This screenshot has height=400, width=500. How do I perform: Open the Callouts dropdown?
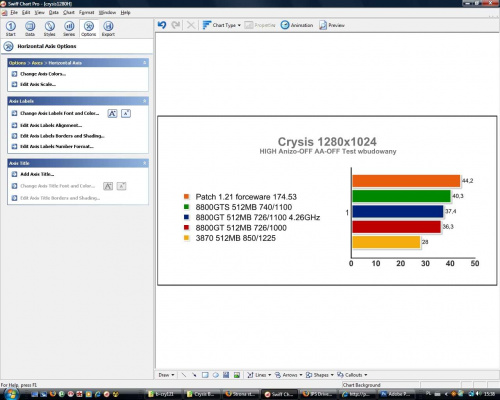click(352, 375)
